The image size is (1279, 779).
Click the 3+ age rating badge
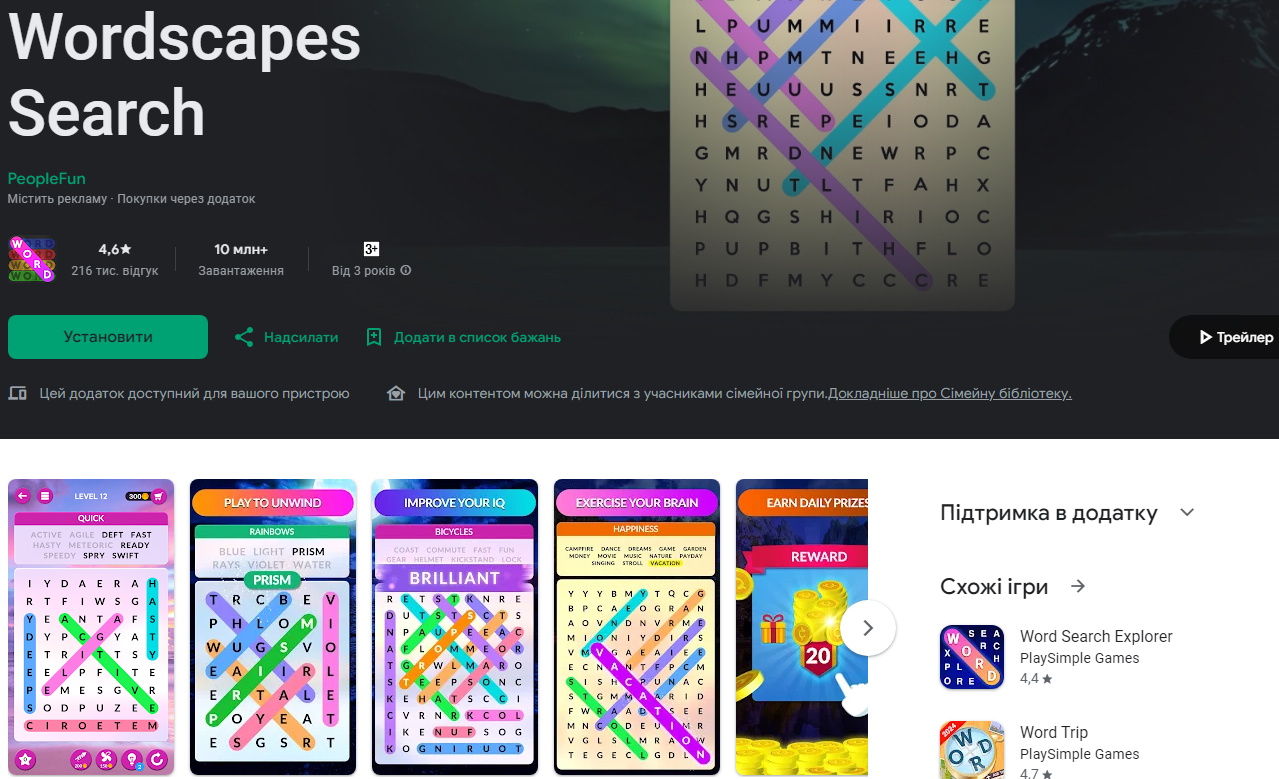pos(371,249)
